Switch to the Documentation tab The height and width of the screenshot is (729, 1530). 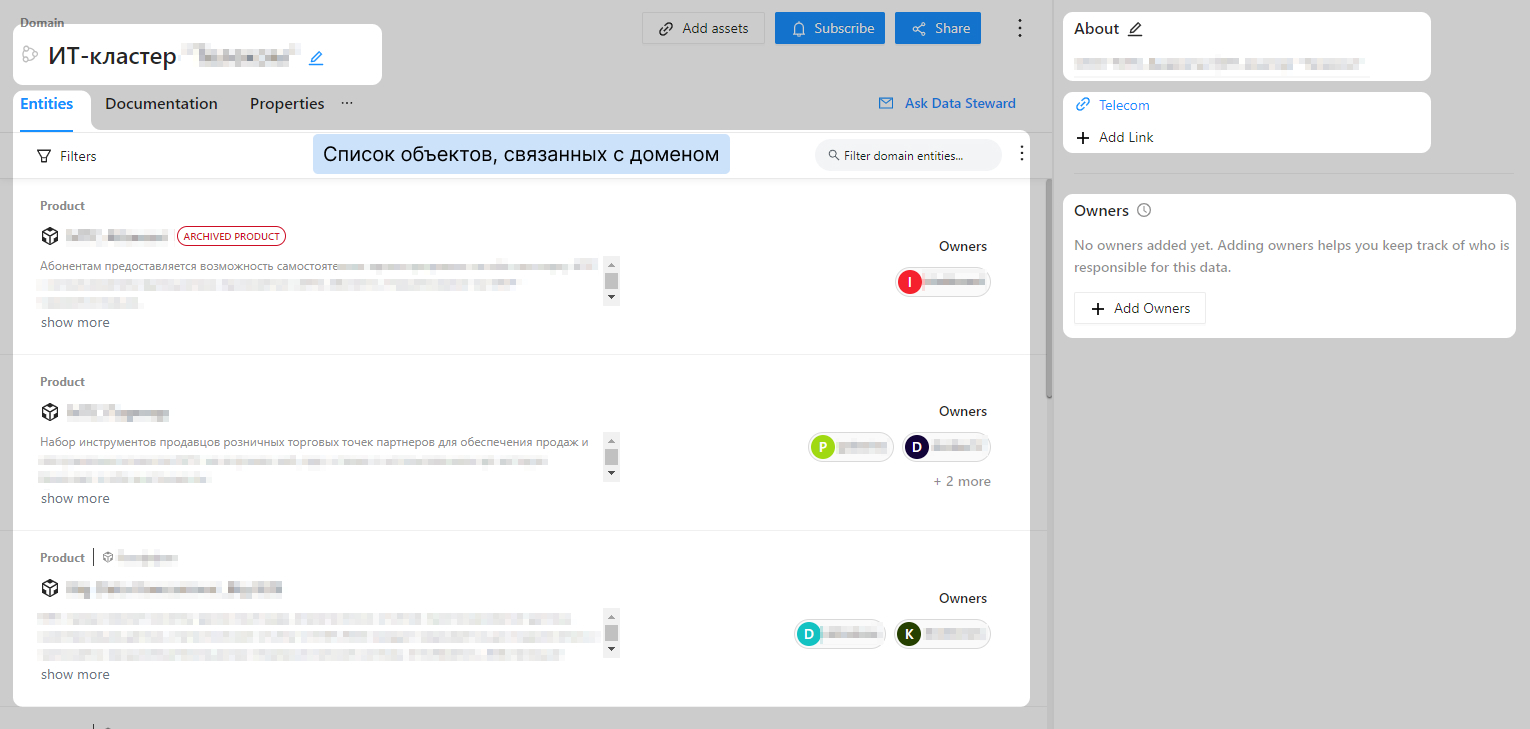click(x=161, y=104)
